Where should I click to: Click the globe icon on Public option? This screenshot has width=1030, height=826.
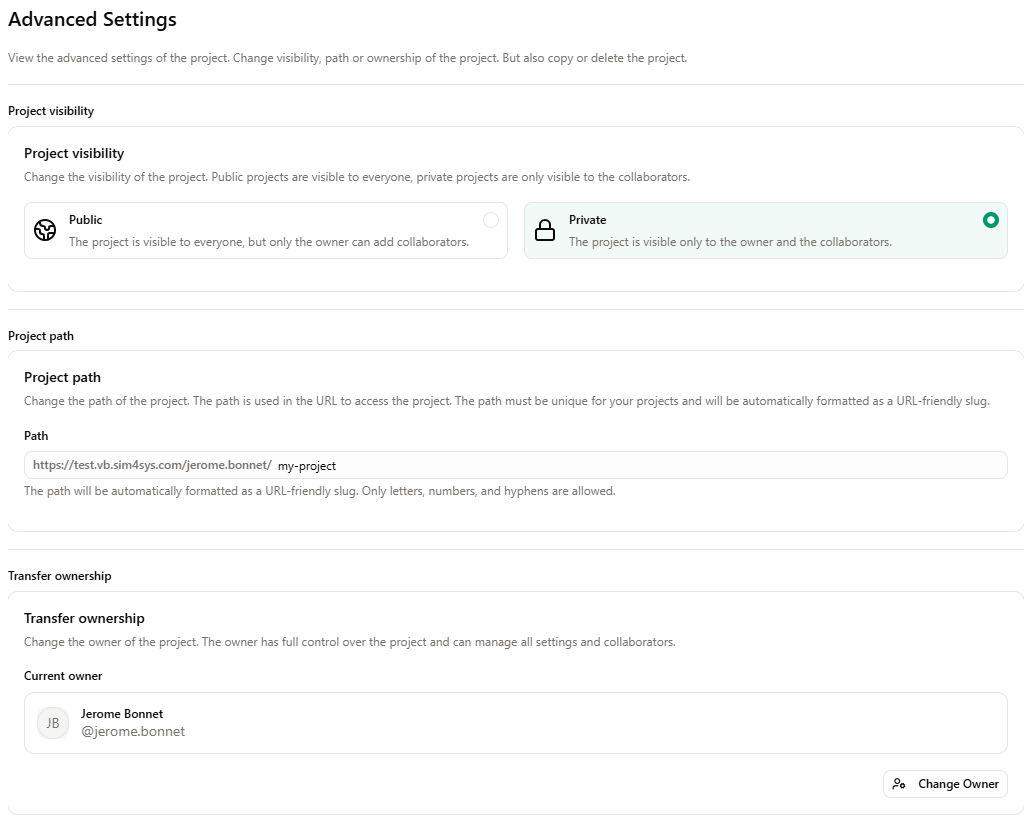coord(45,229)
